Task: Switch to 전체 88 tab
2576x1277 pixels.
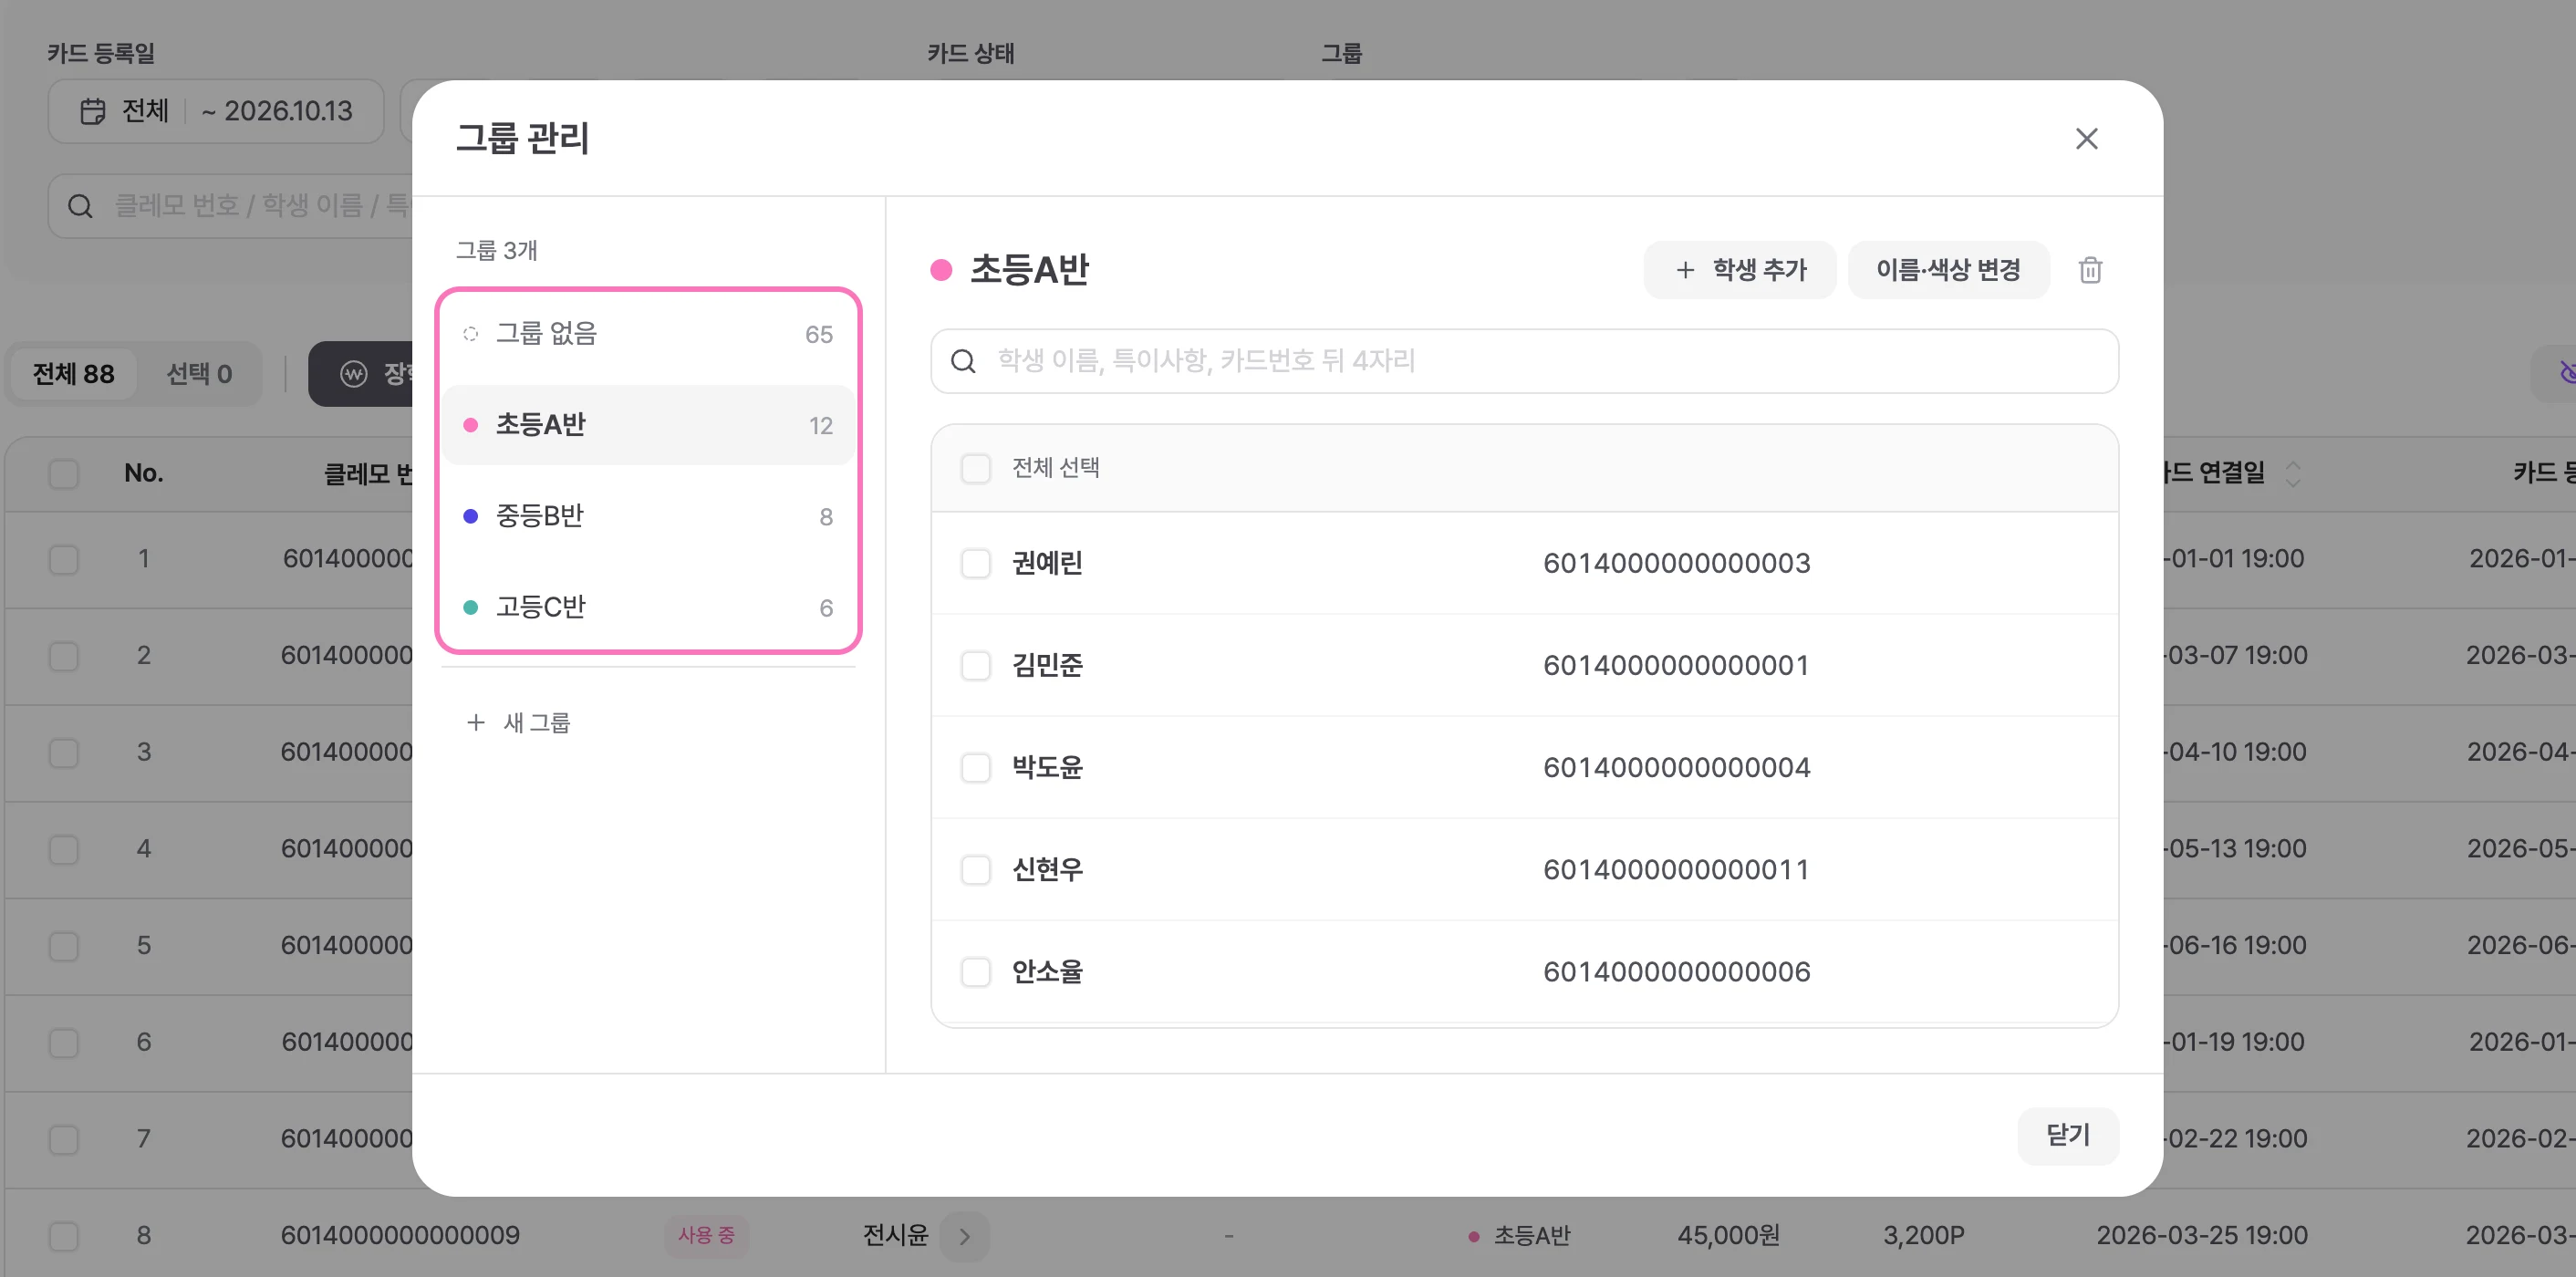Action: [x=73, y=374]
